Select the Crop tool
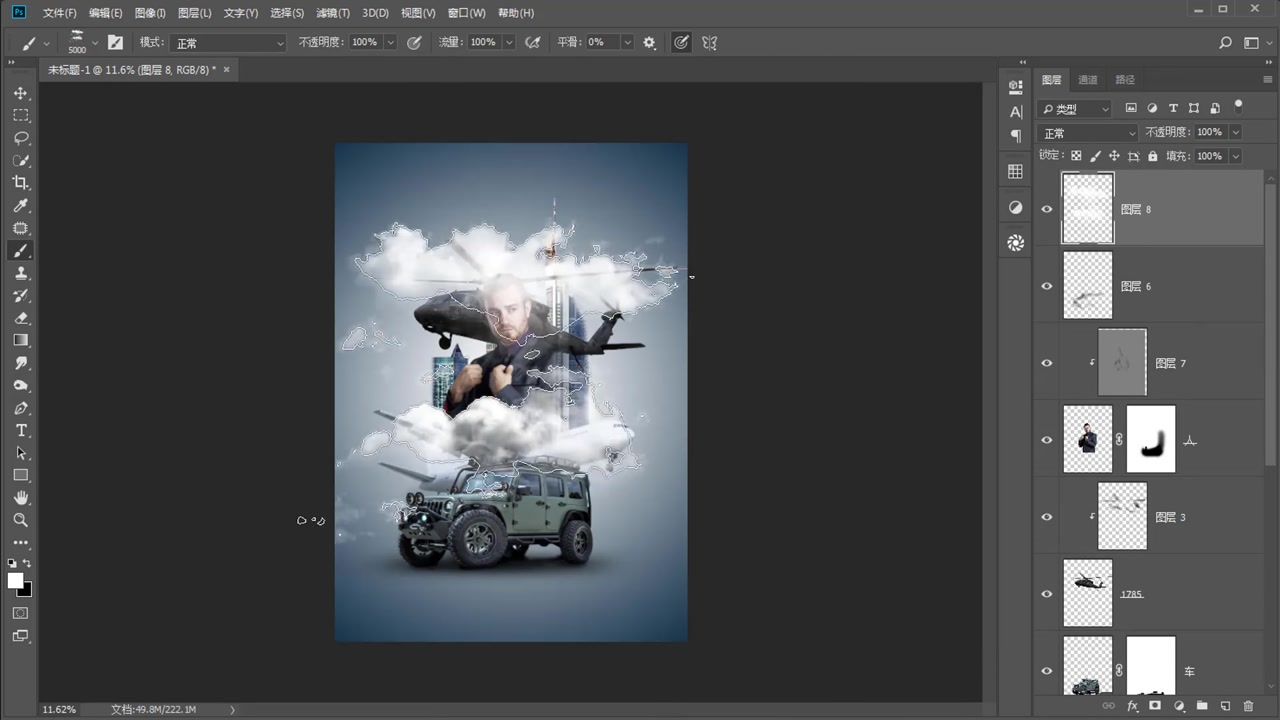 point(20,183)
